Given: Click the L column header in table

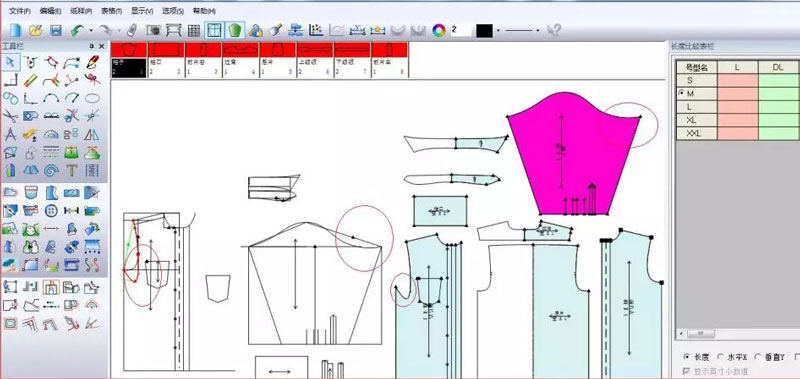Looking at the screenshot, I should (x=738, y=67).
